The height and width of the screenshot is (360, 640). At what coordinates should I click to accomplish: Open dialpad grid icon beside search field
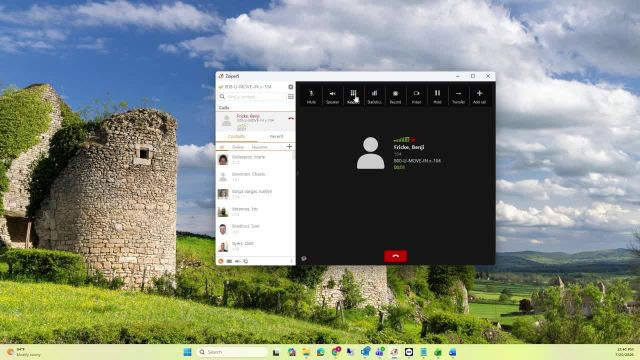point(291,97)
